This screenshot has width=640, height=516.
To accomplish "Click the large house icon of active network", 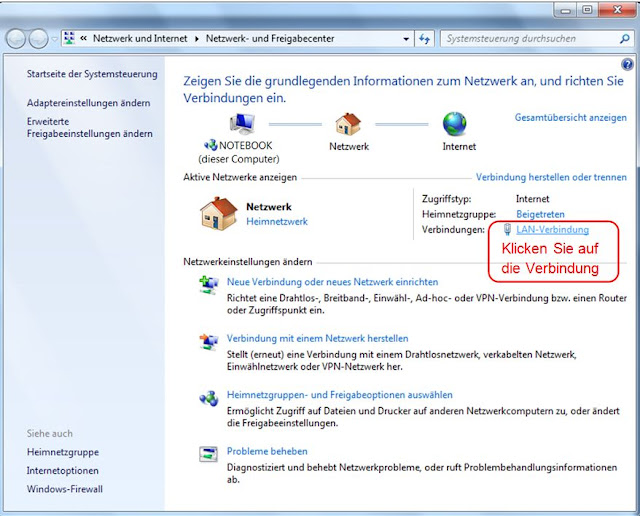I will tap(219, 214).
